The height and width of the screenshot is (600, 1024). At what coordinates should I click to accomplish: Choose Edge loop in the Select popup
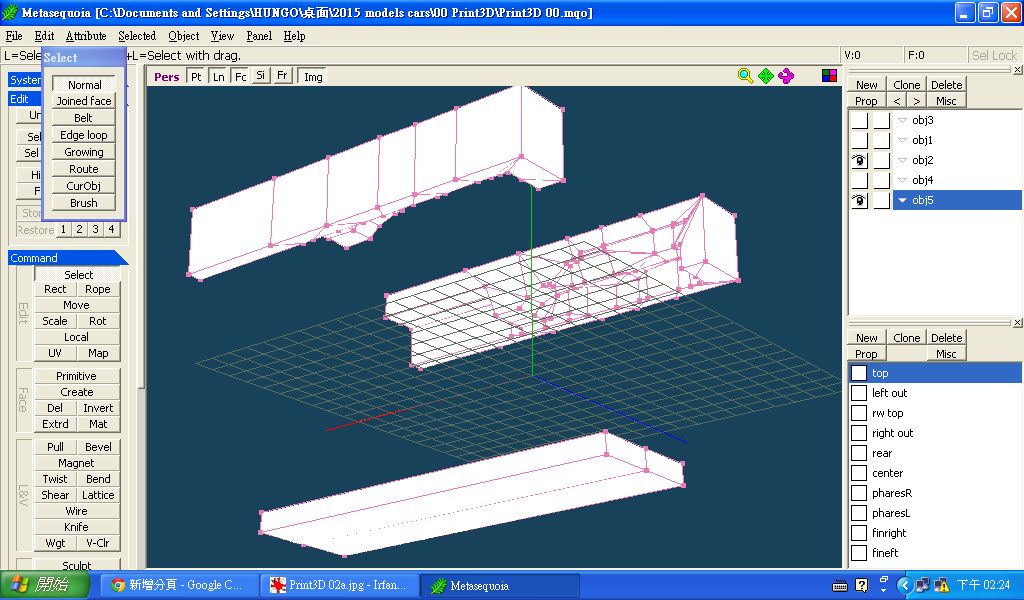point(84,135)
